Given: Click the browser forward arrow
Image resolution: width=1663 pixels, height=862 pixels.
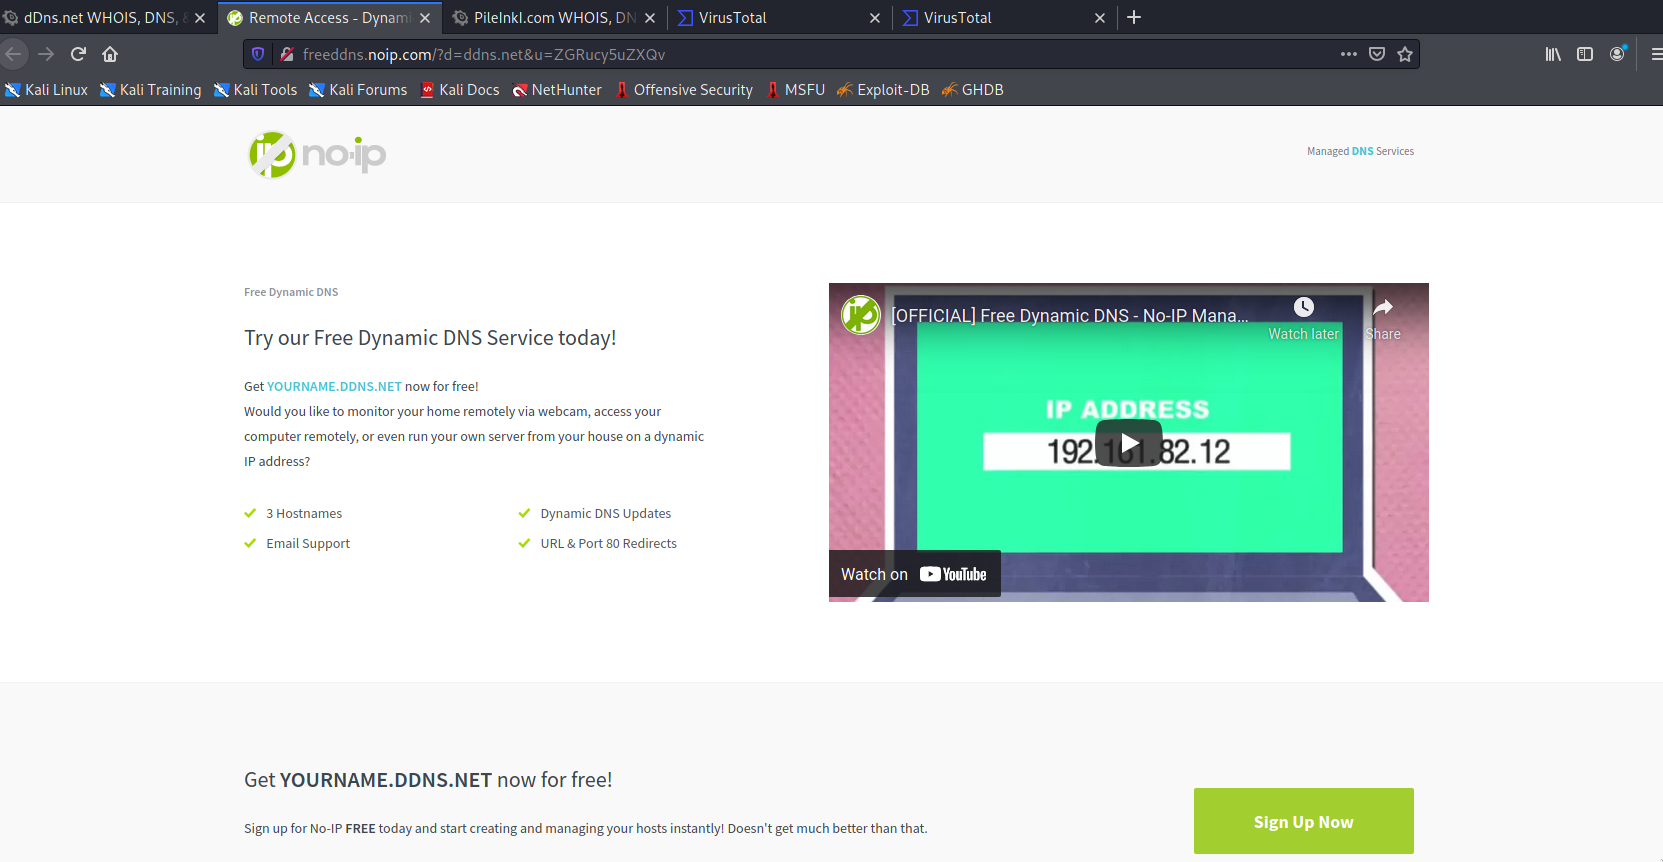Looking at the screenshot, I should [46, 54].
